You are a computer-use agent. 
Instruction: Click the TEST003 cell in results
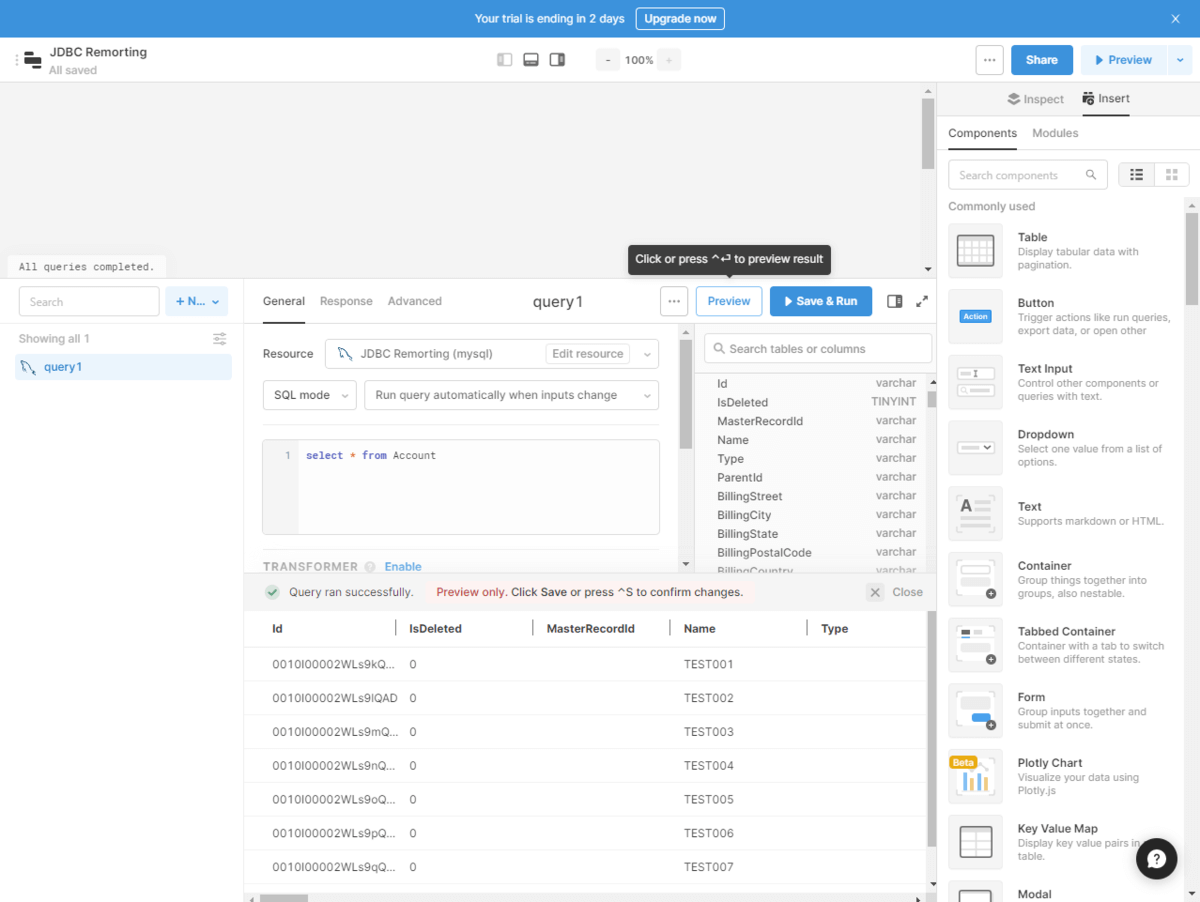(x=709, y=732)
